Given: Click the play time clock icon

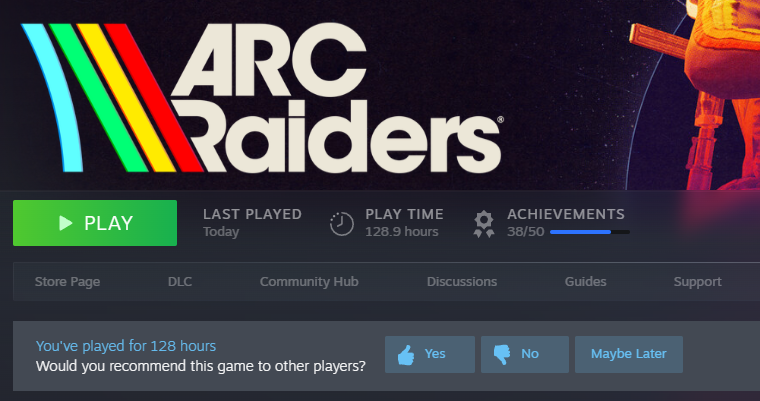Looking at the screenshot, I should 342,224.
